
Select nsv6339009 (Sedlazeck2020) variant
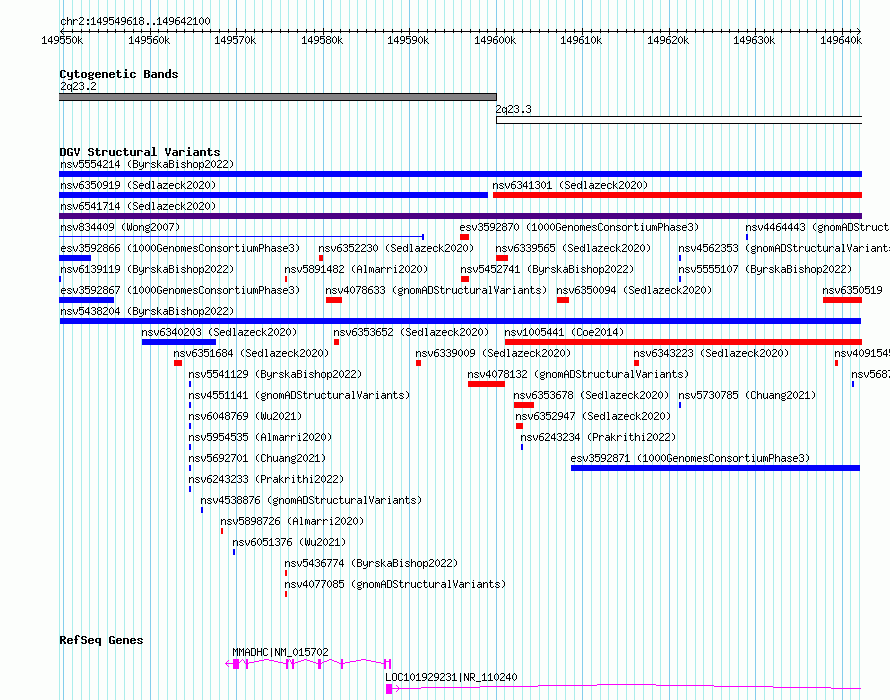[x=493, y=354]
